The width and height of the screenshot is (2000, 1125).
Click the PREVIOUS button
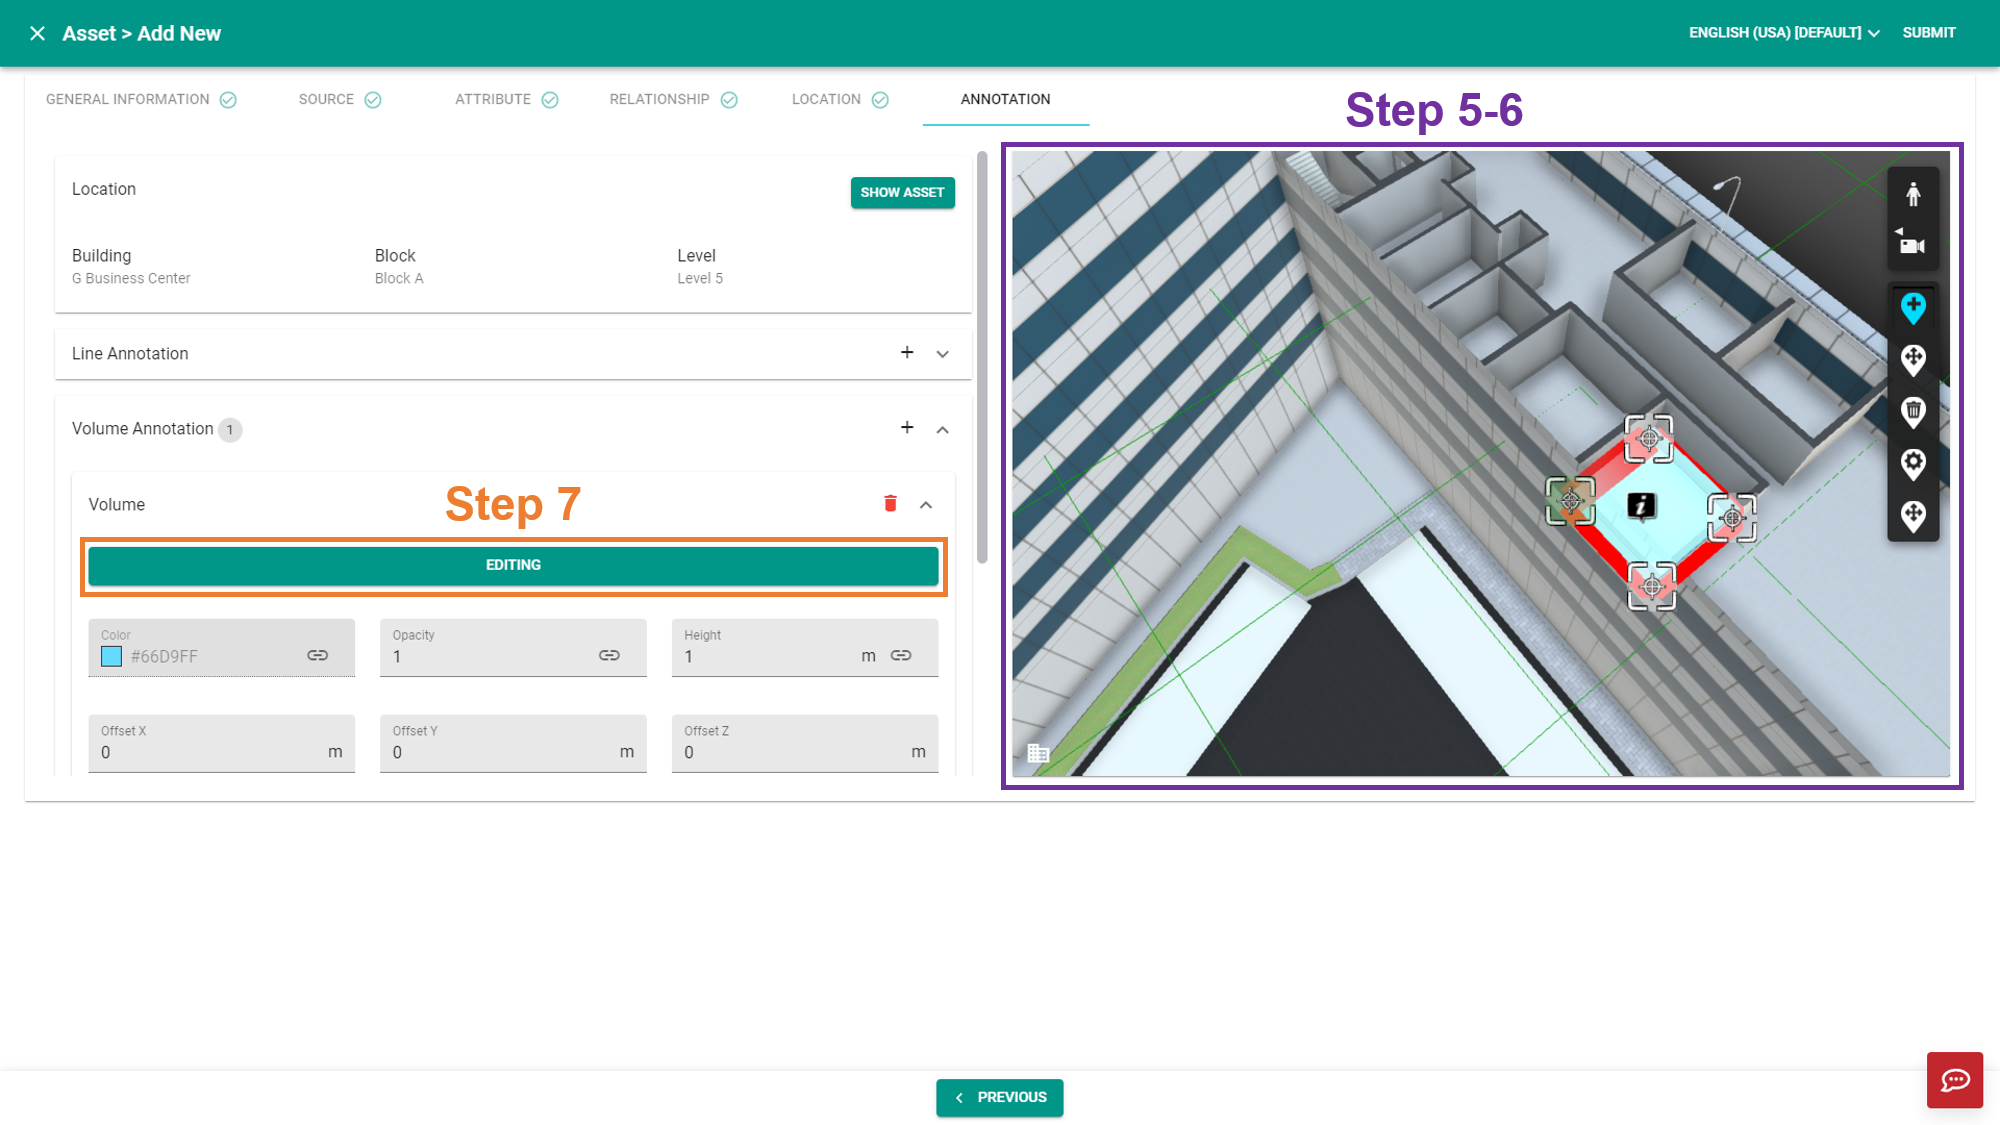click(999, 1097)
